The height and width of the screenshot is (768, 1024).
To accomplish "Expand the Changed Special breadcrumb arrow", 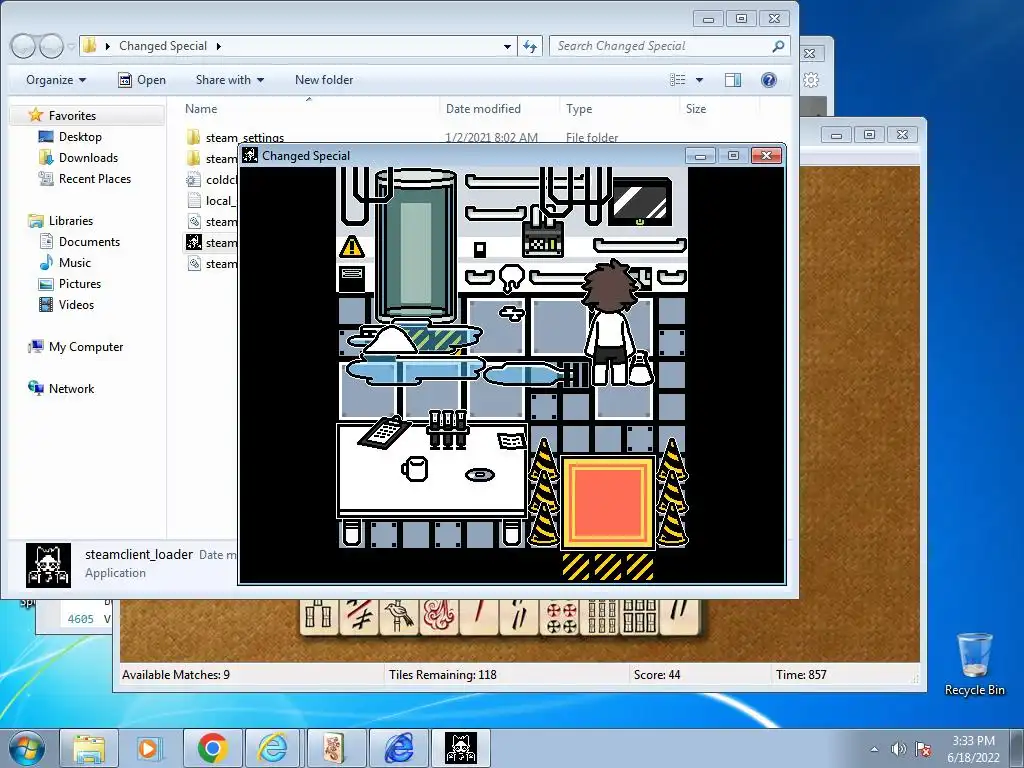I will (219, 46).
